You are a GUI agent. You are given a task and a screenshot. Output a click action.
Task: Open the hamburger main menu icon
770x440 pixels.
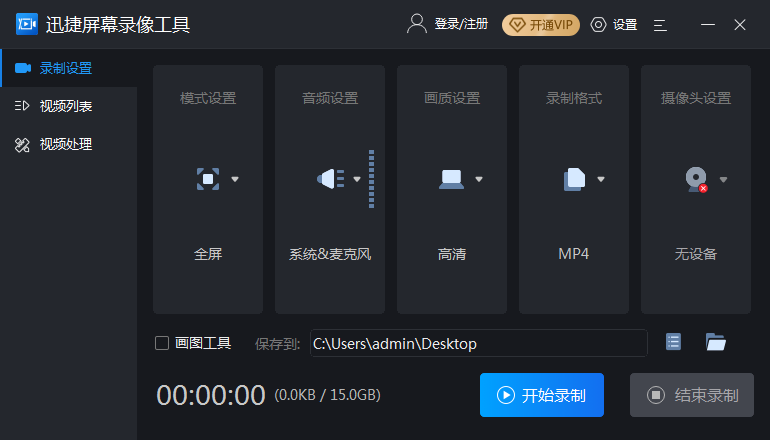pyautogui.click(x=660, y=25)
